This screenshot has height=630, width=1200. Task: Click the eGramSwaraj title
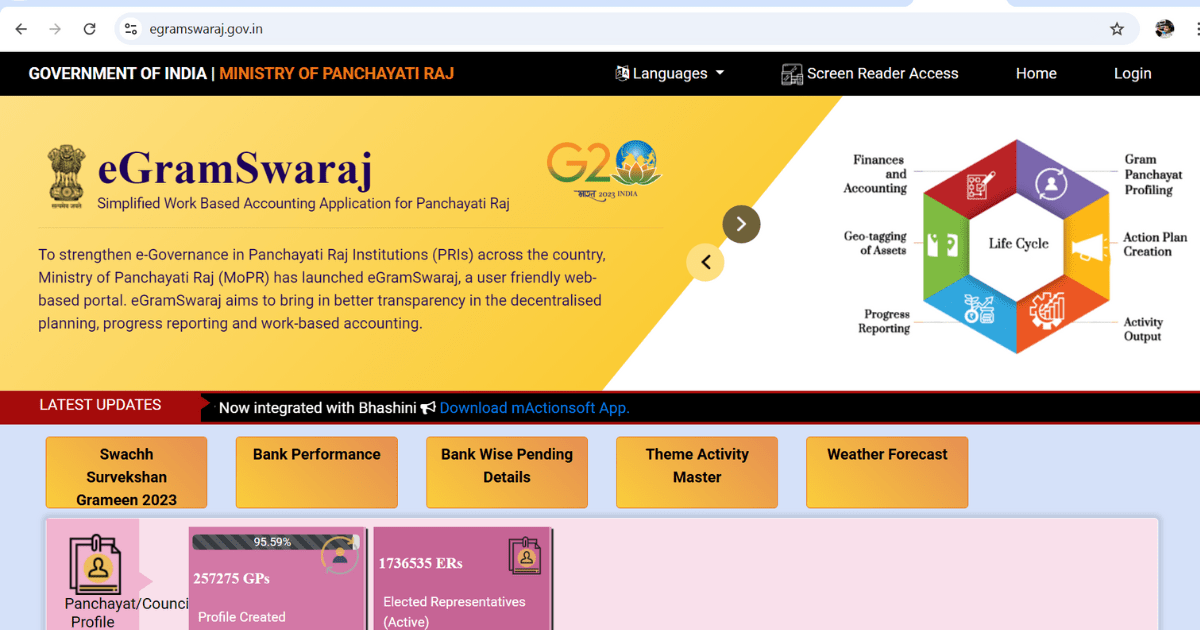pyautogui.click(x=235, y=169)
